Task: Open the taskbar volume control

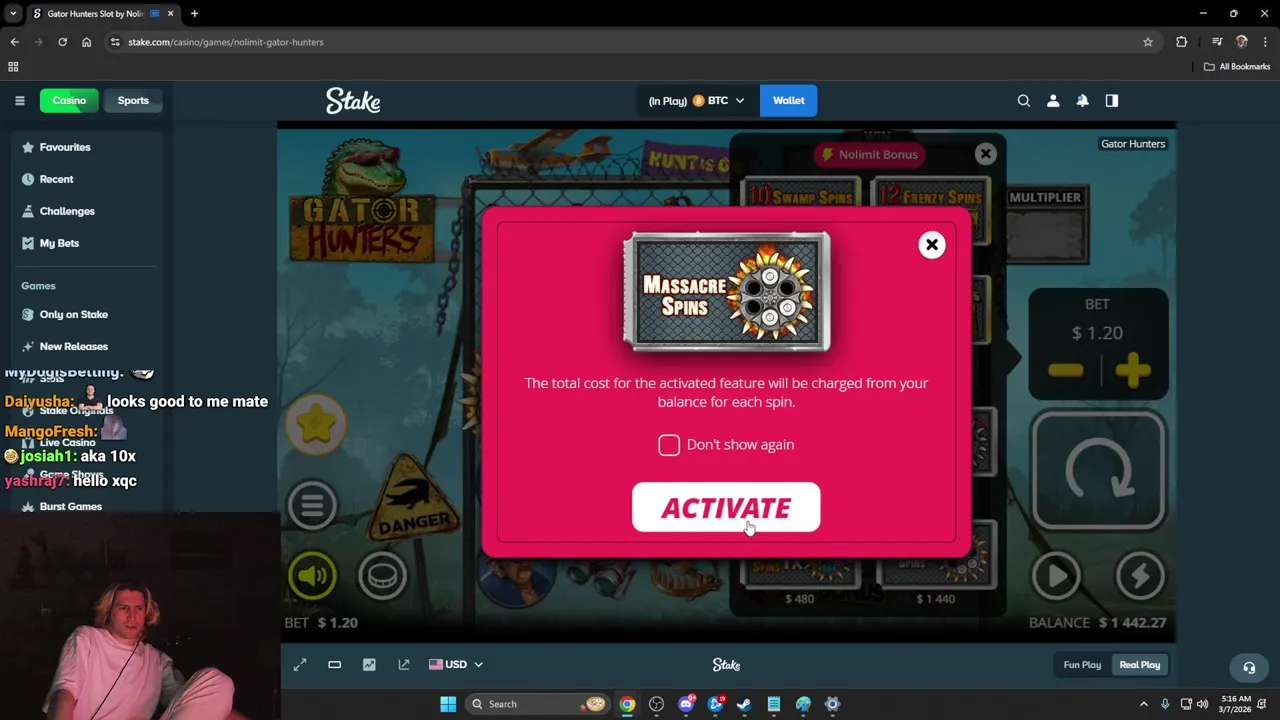Action: pos(1202,704)
